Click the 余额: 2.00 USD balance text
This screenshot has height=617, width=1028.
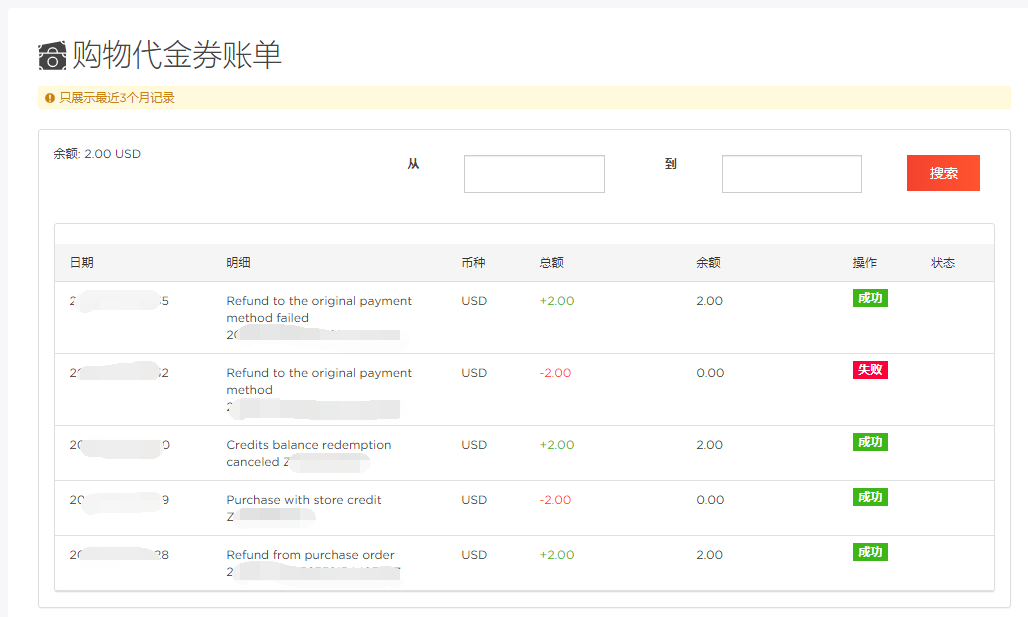(97, 154)
